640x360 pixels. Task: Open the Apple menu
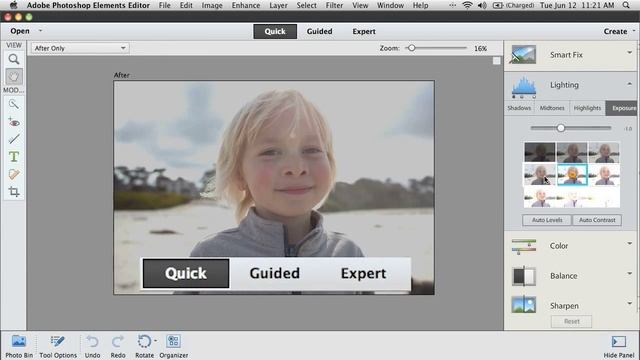(13, 5)
